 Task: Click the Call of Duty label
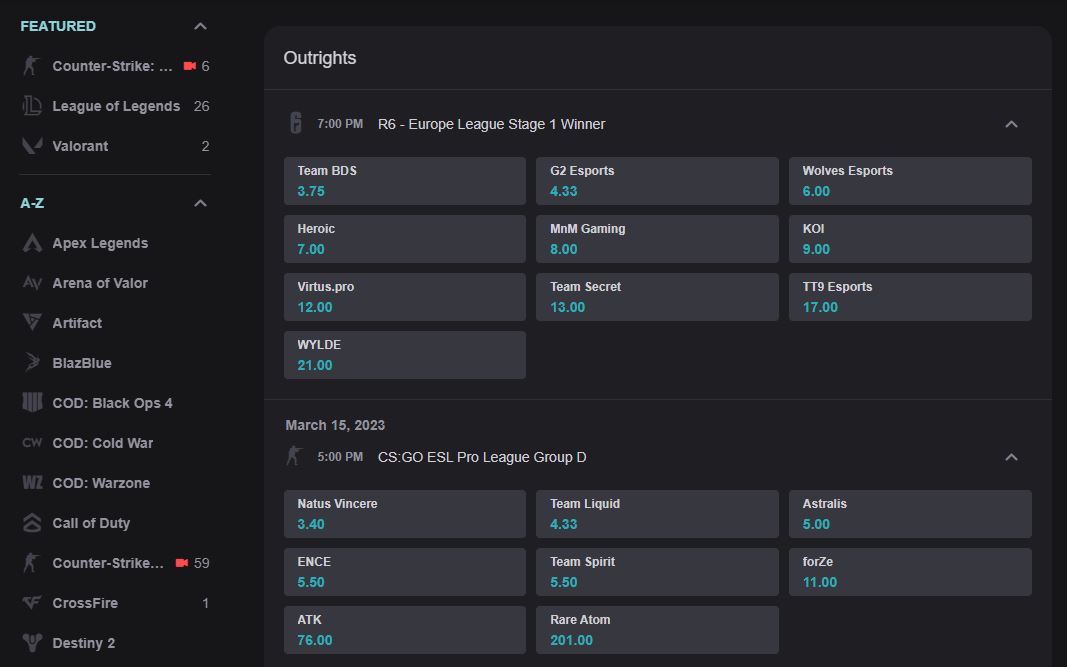(x=91, y=523)
